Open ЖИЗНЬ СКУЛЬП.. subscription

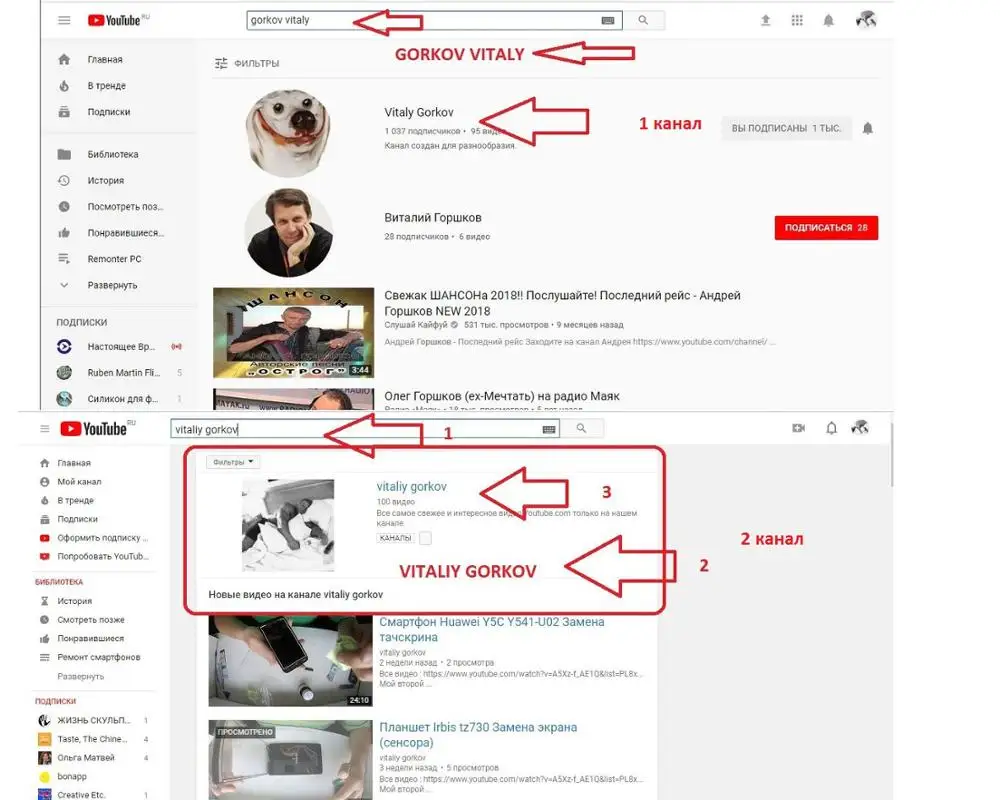[96, 720]
